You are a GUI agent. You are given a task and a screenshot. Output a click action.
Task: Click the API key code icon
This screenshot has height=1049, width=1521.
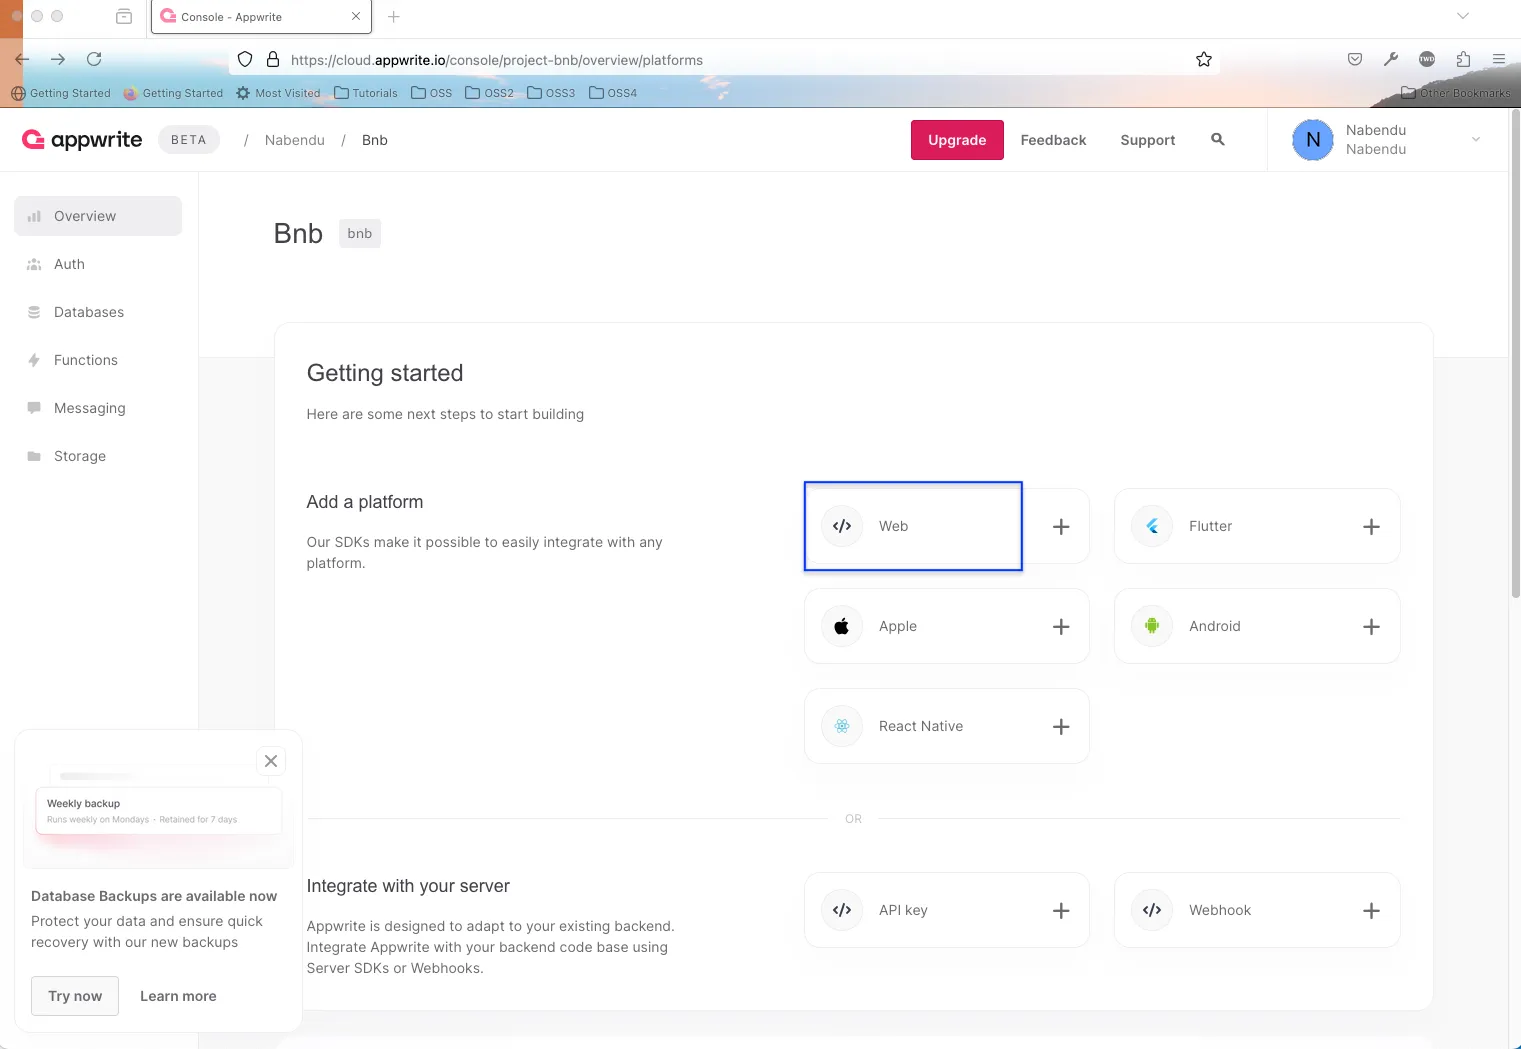click(842, 910)
